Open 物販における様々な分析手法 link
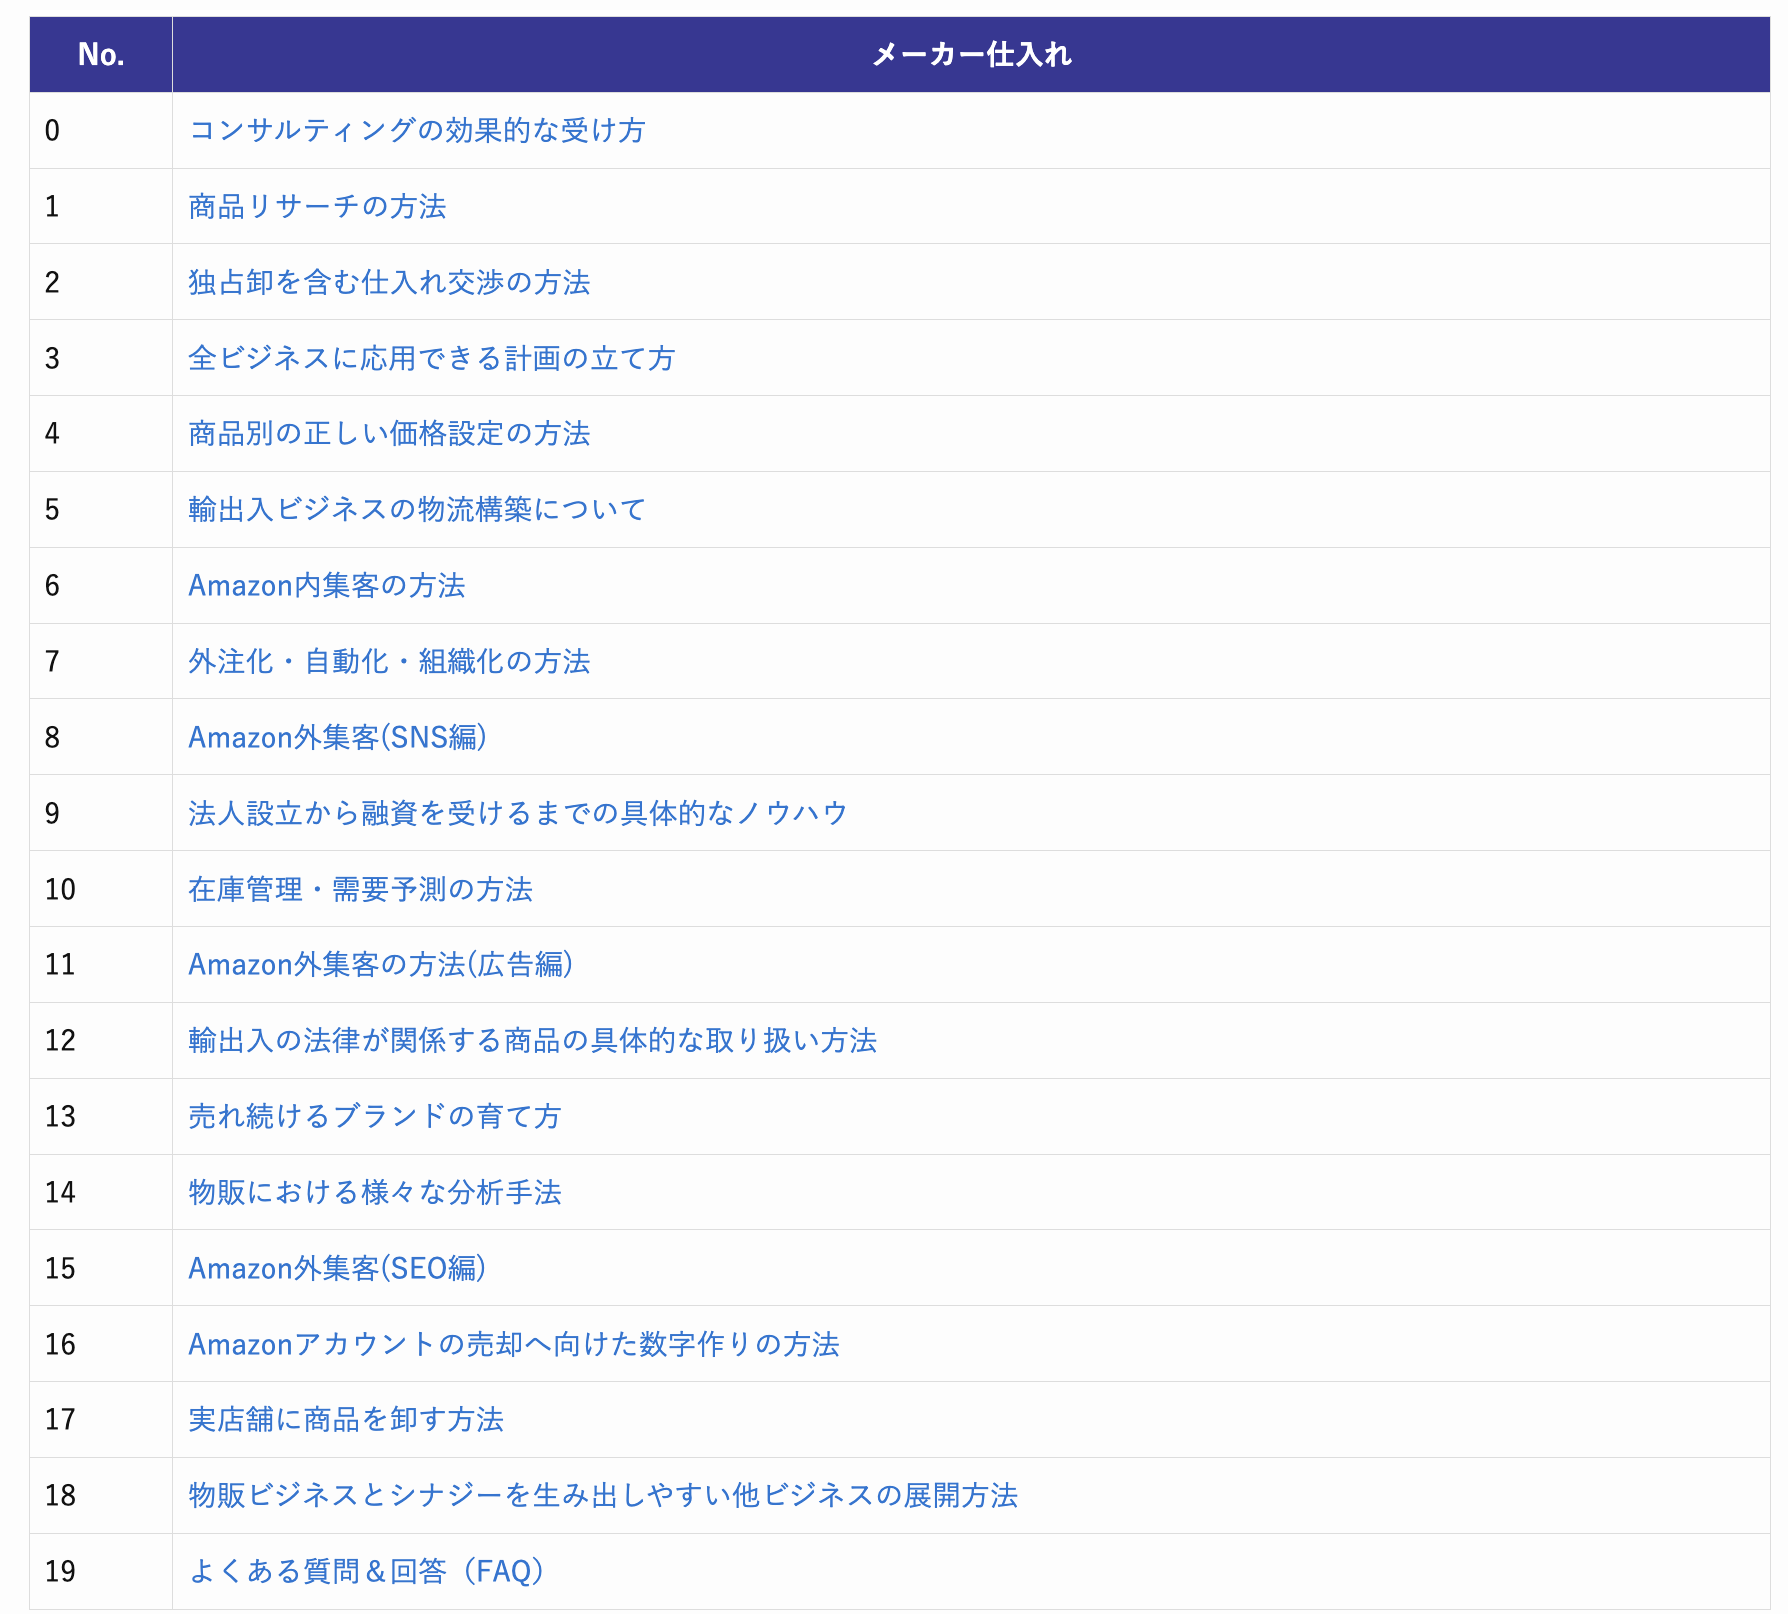The image size is (1788, 1614). (x=375, y=1193)
